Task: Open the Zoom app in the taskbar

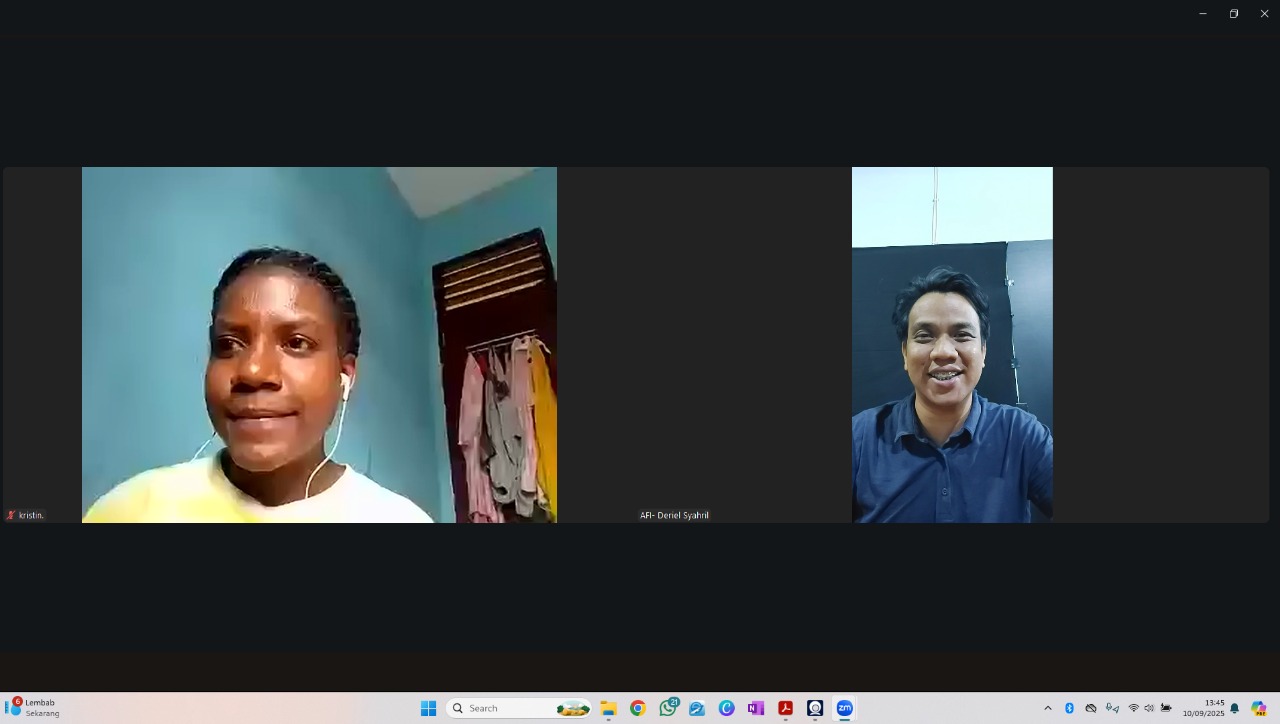Action: (x=844, y=708)
